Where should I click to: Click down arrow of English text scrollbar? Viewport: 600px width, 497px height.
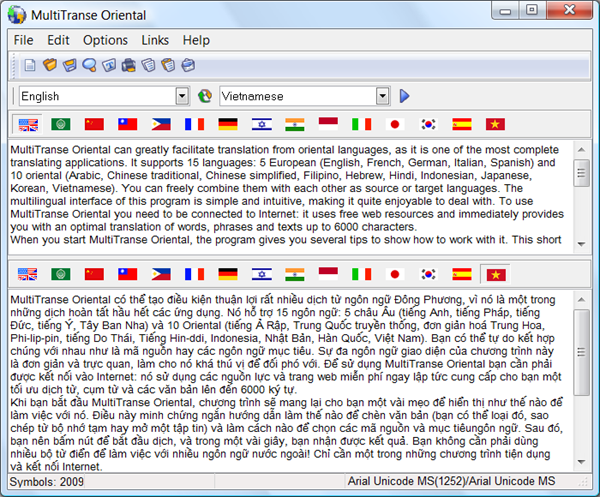click(x=581, y=244)
